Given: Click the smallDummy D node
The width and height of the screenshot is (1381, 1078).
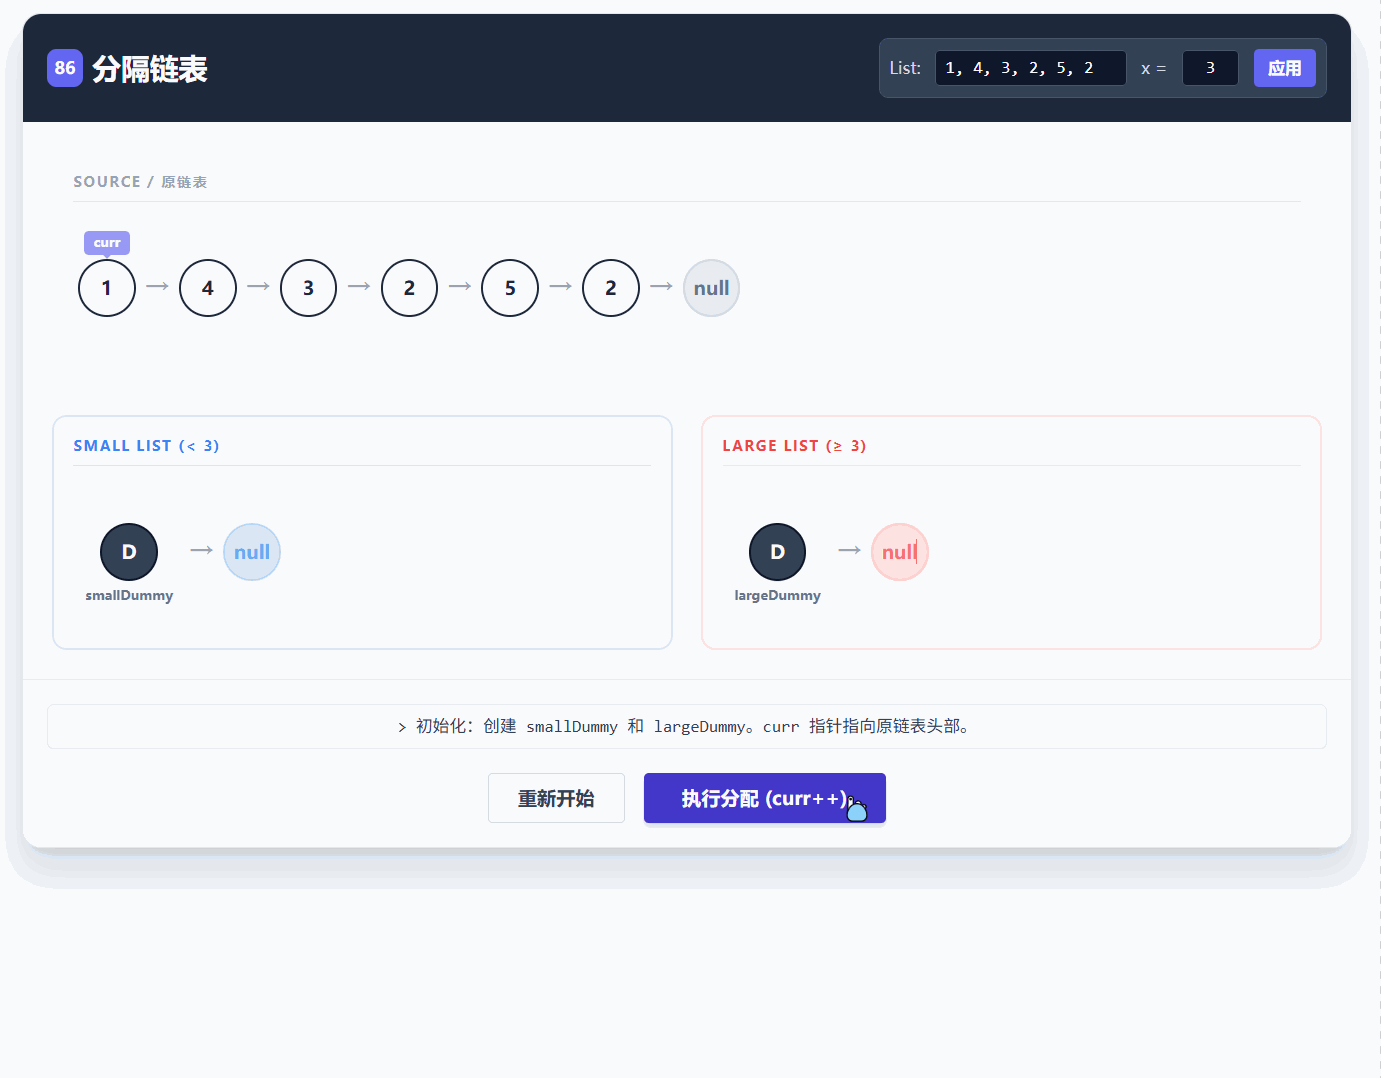Looking at the screenshot, I should [129, 552].
